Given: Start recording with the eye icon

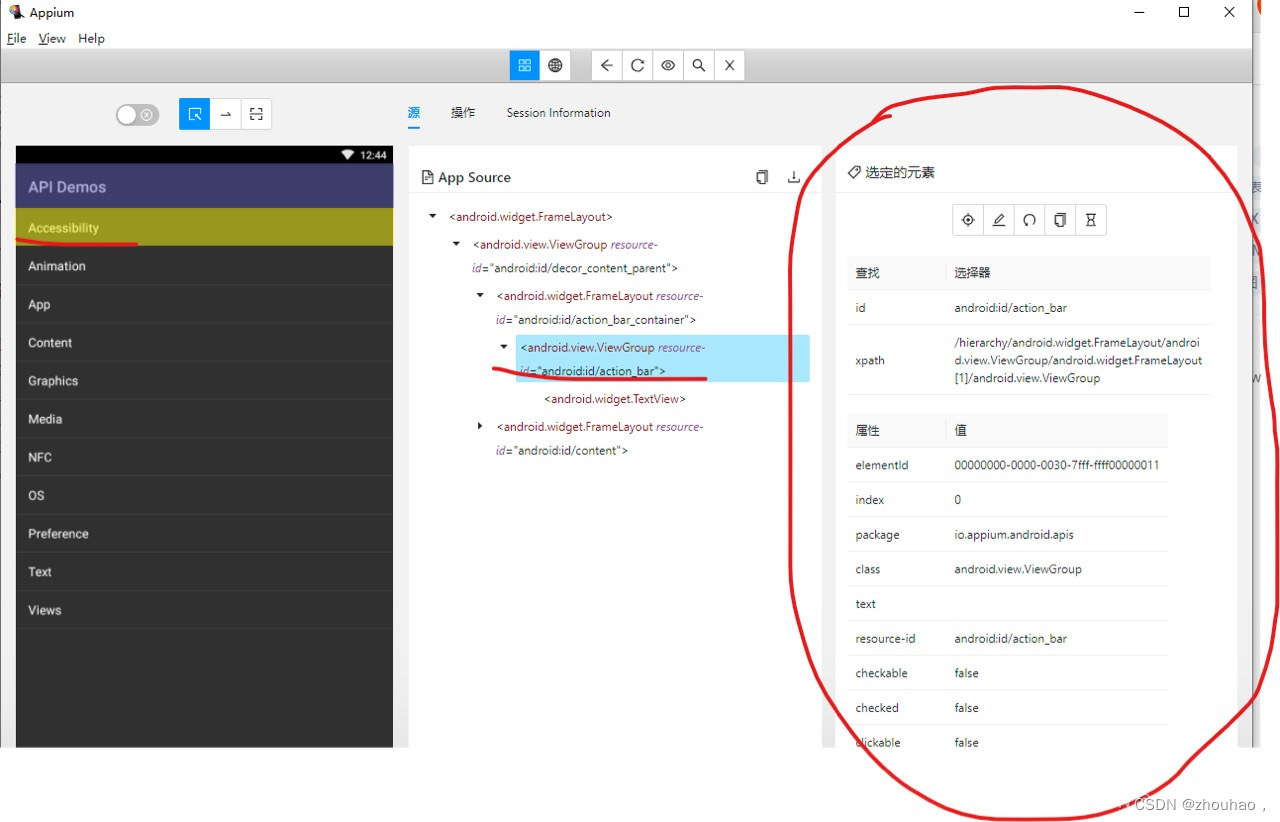Looking at the screenshot, I should (x=668, y=65).
